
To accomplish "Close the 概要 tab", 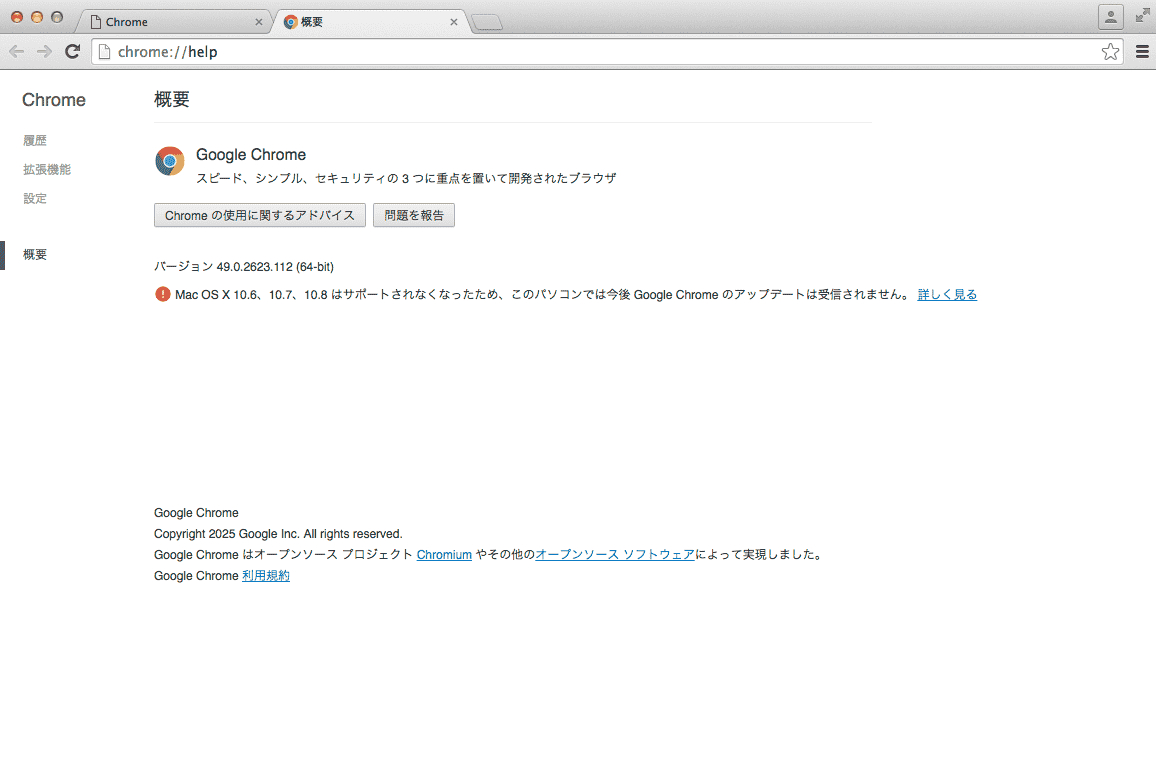I will tap(453, 22).
